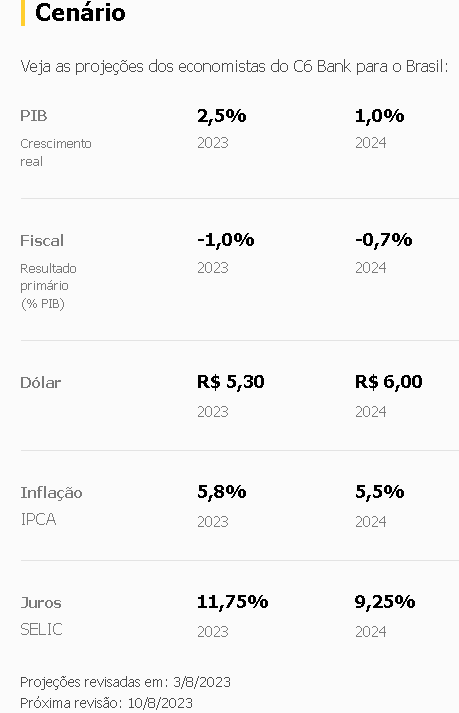Click the 2,5% PIB 2023 value
This screenshot has width=459, height=713.
[222, 115]
